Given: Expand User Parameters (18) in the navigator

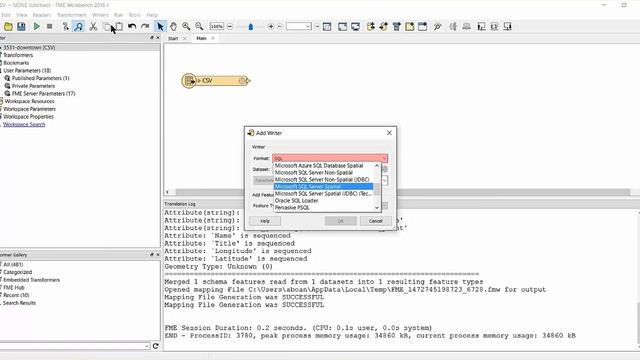Looking at the screenshot, I should pyautogui.click(x=27, y=70).
